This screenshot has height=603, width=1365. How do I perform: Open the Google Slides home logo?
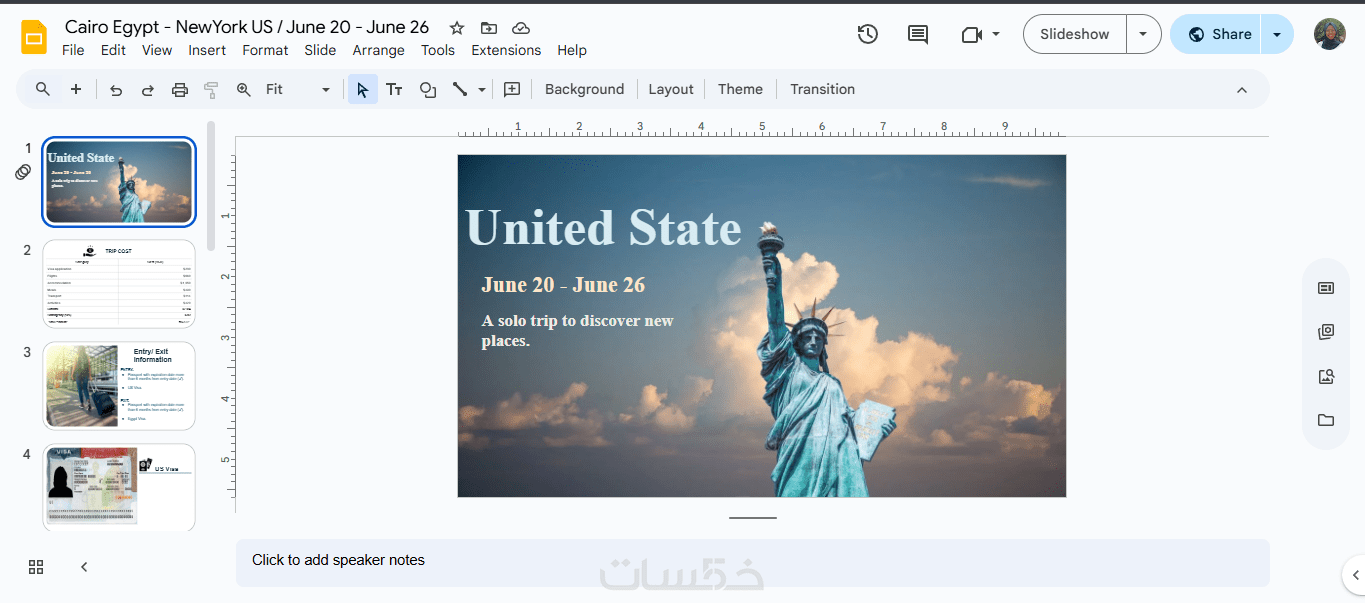[x=34, y=38]
